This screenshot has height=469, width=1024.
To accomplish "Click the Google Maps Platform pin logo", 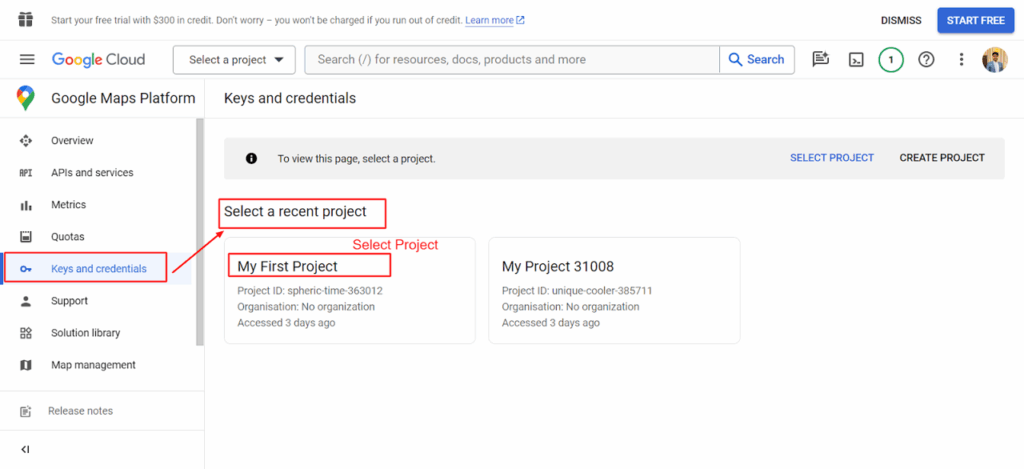I will pos(26,98).
